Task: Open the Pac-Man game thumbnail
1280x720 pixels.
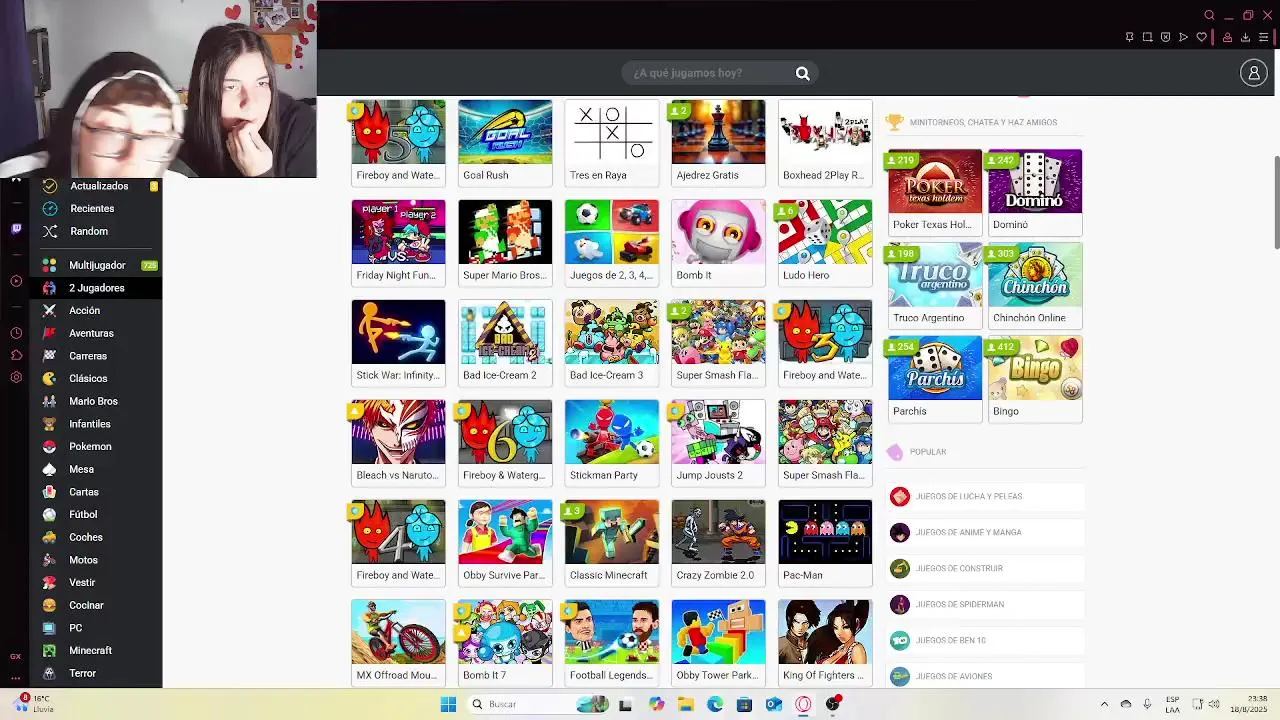Action: (825, 543)
